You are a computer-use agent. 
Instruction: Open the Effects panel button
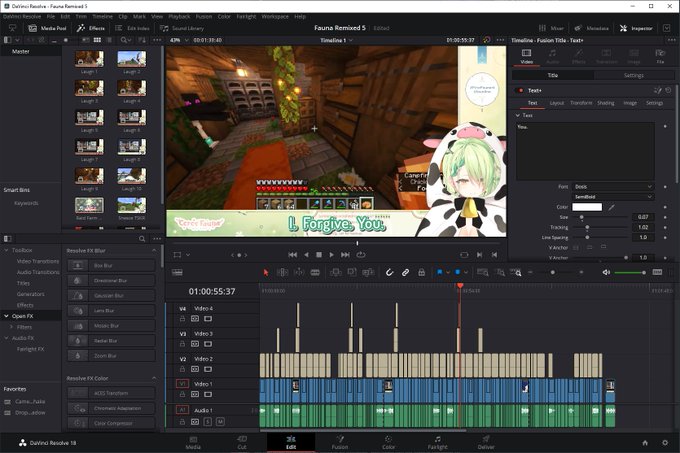click(91, 28)
